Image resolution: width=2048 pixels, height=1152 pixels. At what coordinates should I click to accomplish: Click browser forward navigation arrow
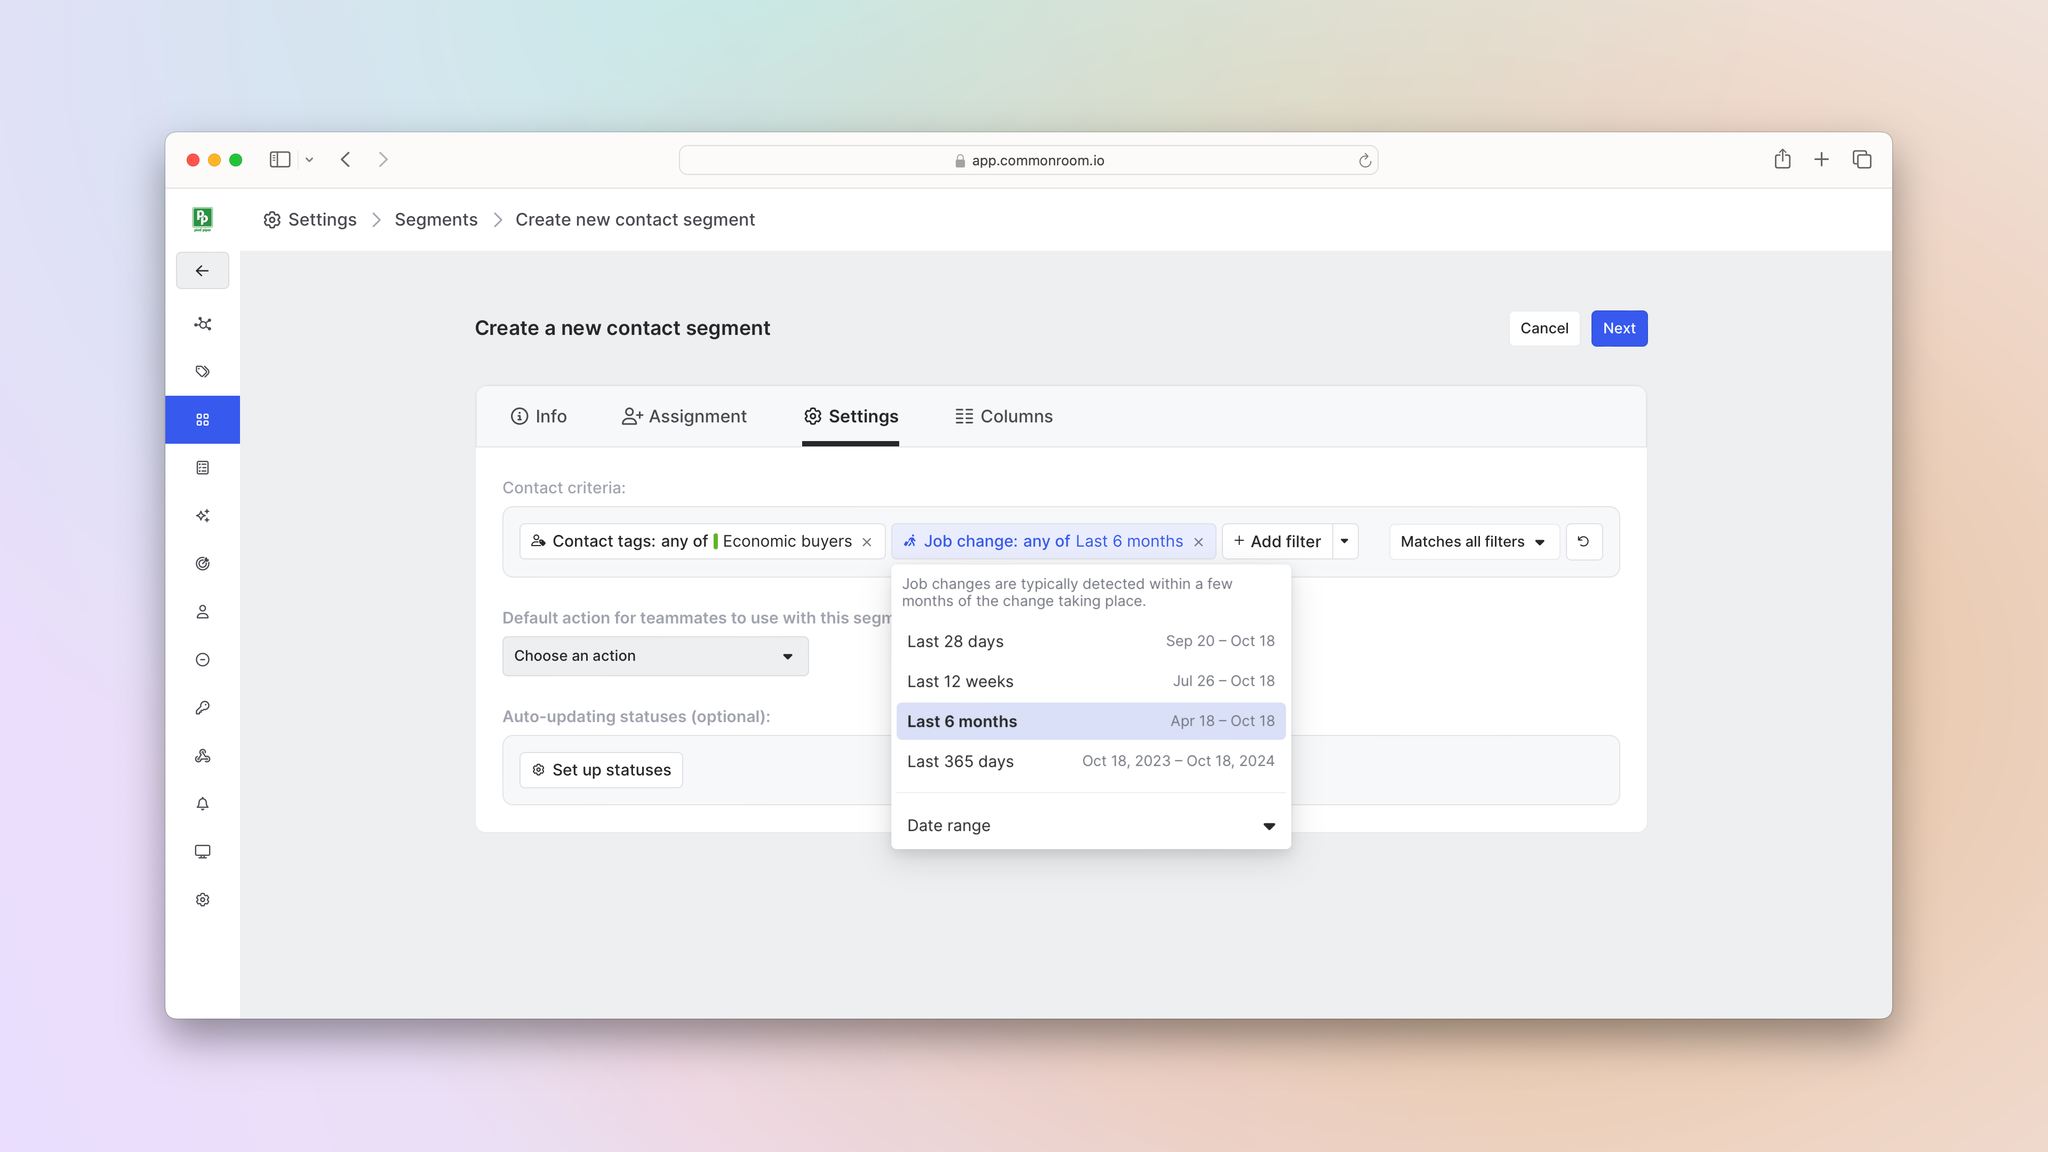click(x=383, y=160)
